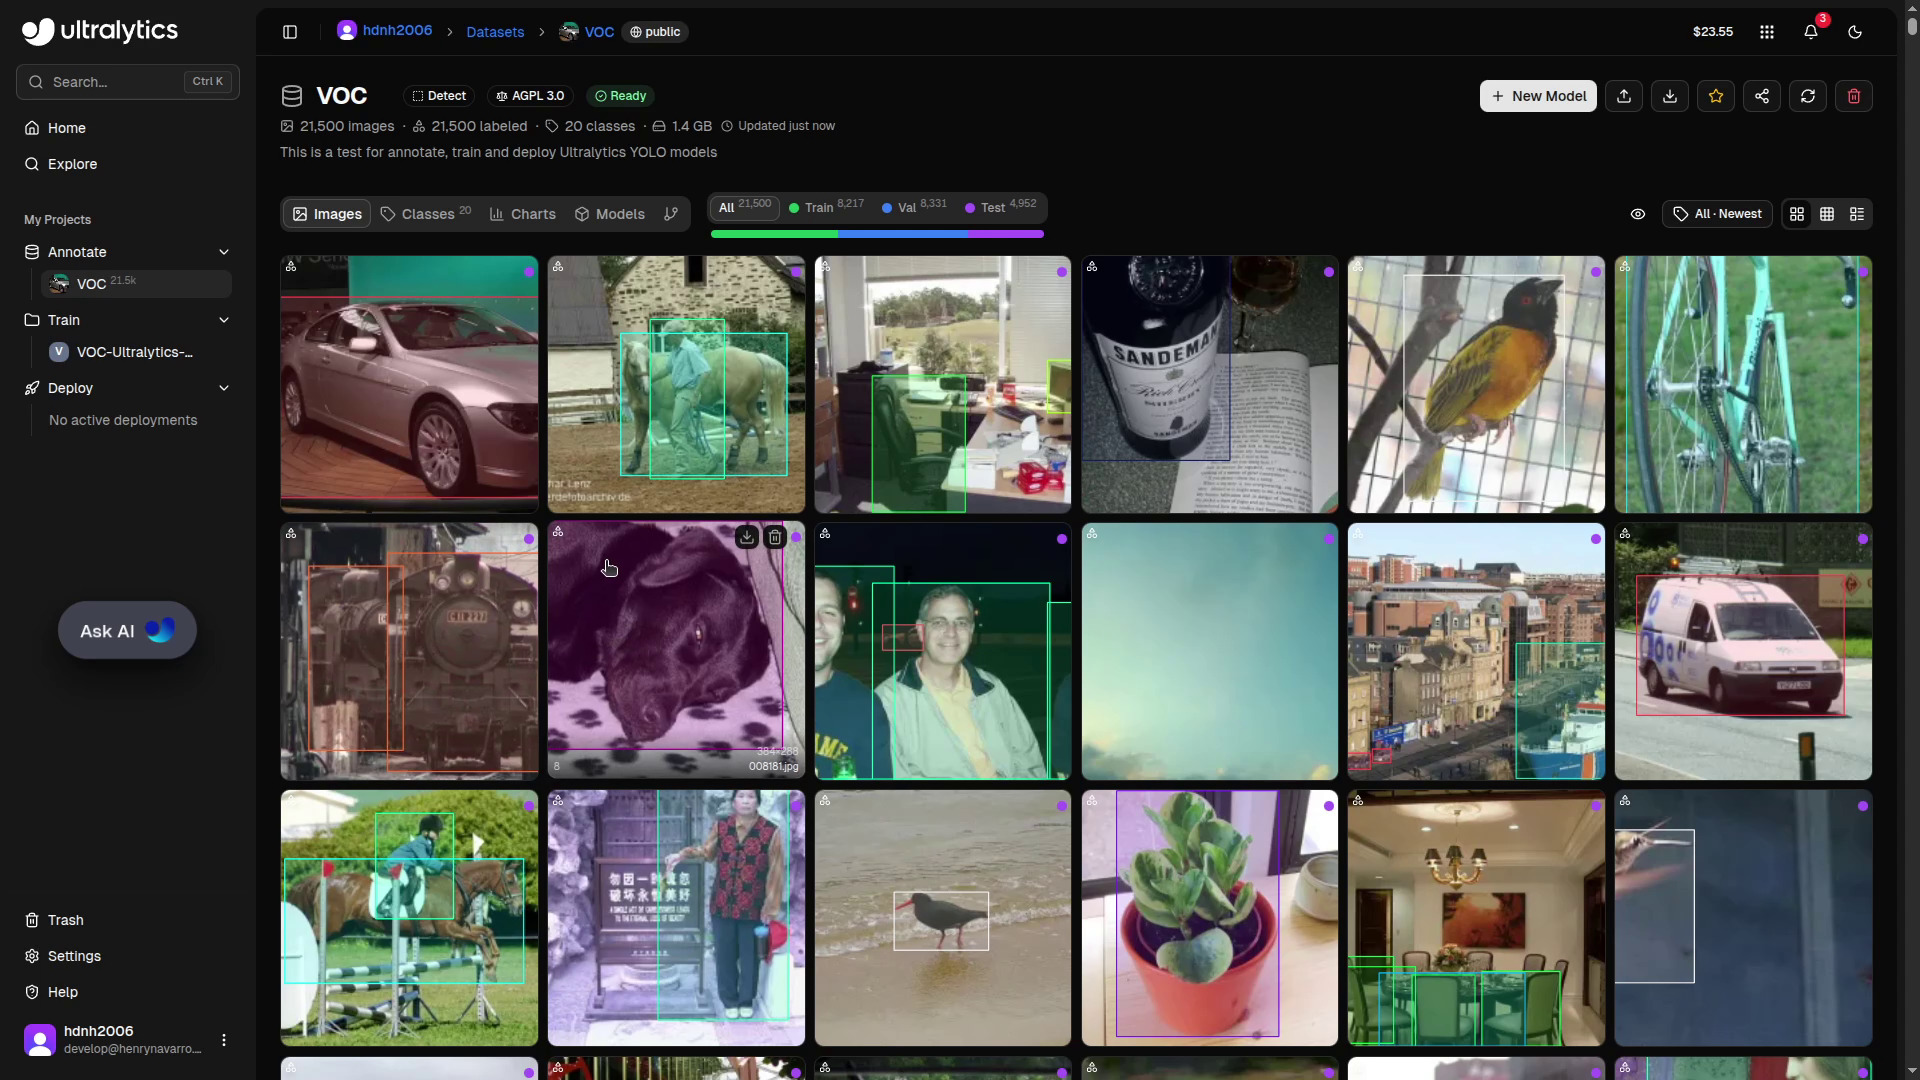
Task: Star the VOC dataset
Action: [1716, 96]
